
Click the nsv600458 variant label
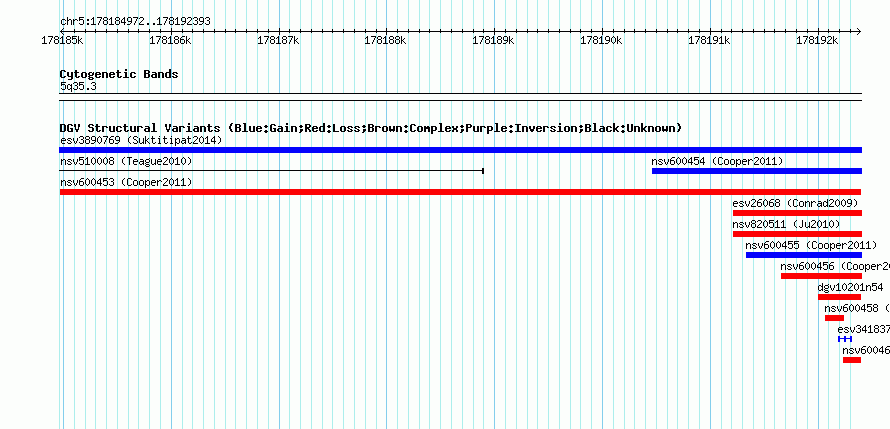coord(857,309)
